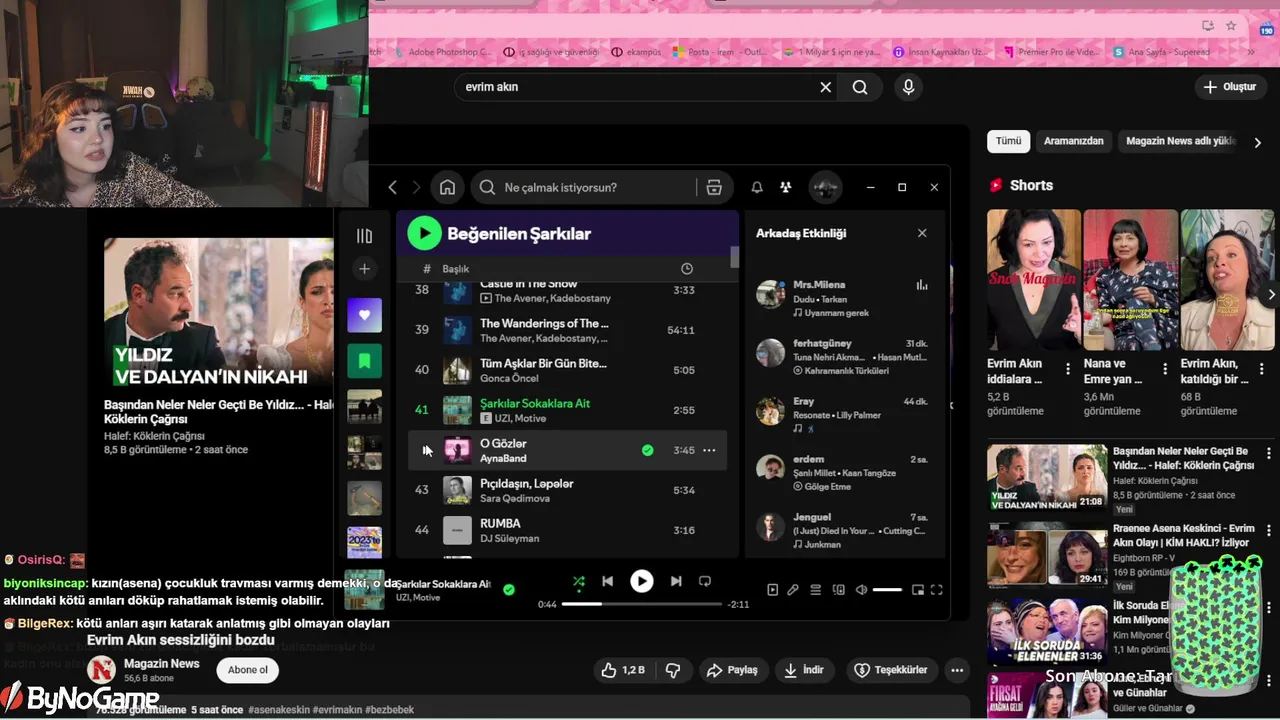This screenshot has width=1280, height=720.
Task: Open Raenee Asena Keskinci video thumbnail
Action: [x=1047, y=554]
